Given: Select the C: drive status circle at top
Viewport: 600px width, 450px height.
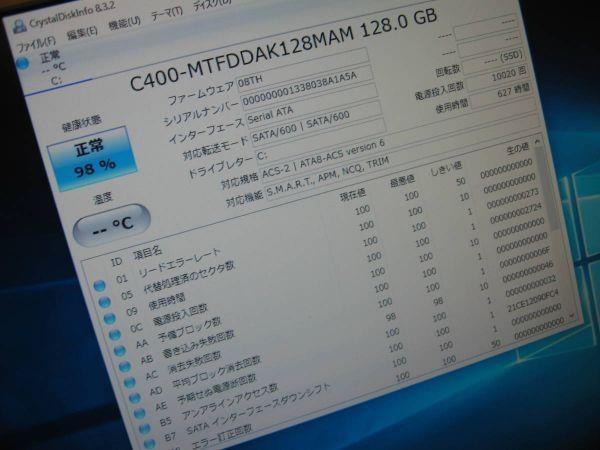Looking at the screenshot, I should (x=22, y=64).
